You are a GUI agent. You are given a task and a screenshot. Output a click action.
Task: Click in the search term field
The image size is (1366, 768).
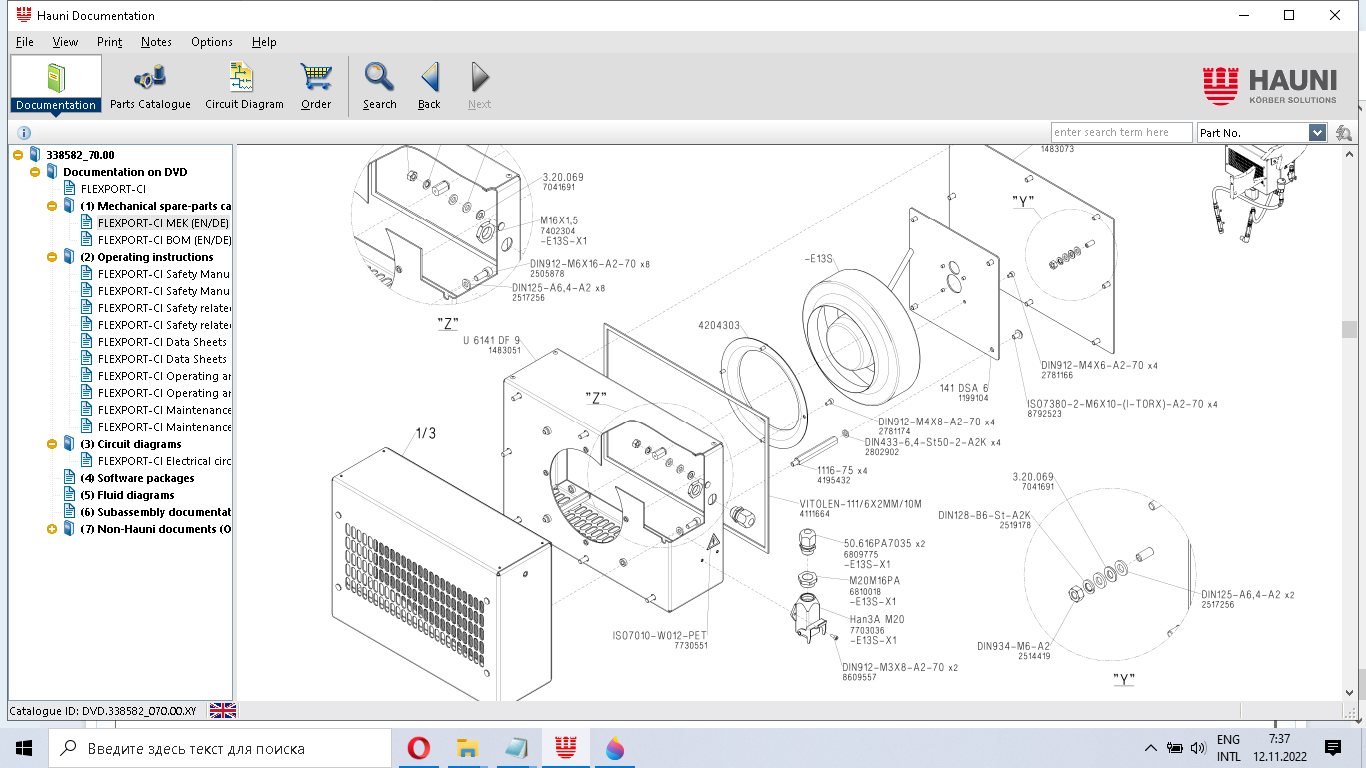tap(1121, 132)
